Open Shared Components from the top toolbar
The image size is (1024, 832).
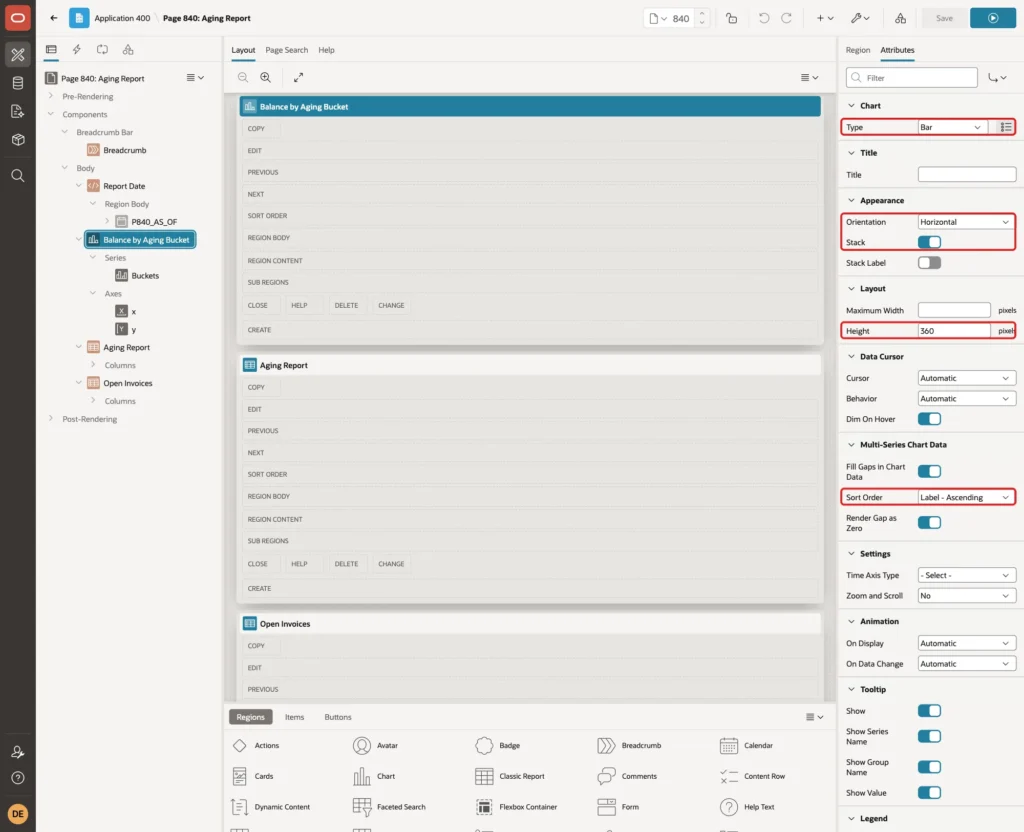click(x=900, y=18)
